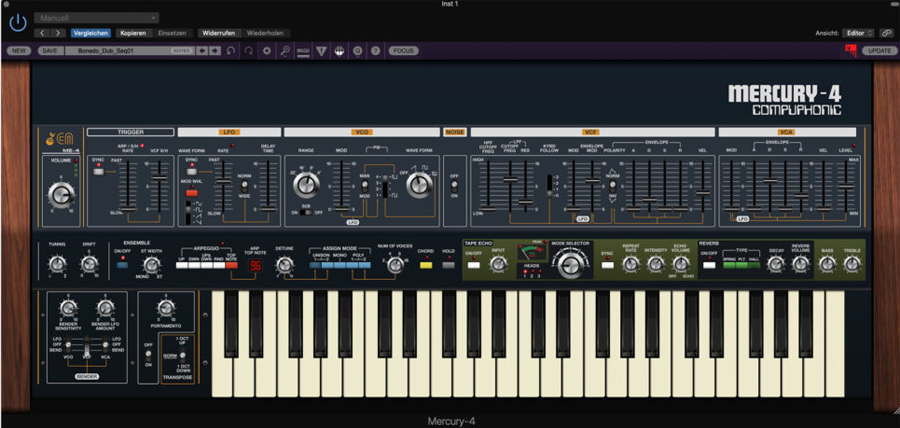Image resolution: width=900 pixels, height=428 pixels.
Task: Click the lowest white key on keyboard
Action: pyautogui.click(x=222, y=344)
